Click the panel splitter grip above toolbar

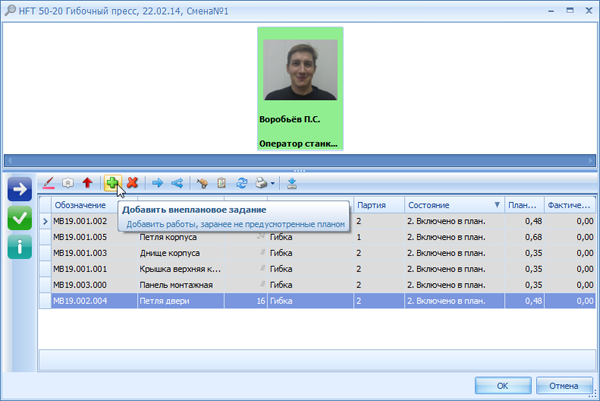click(300, 171)
